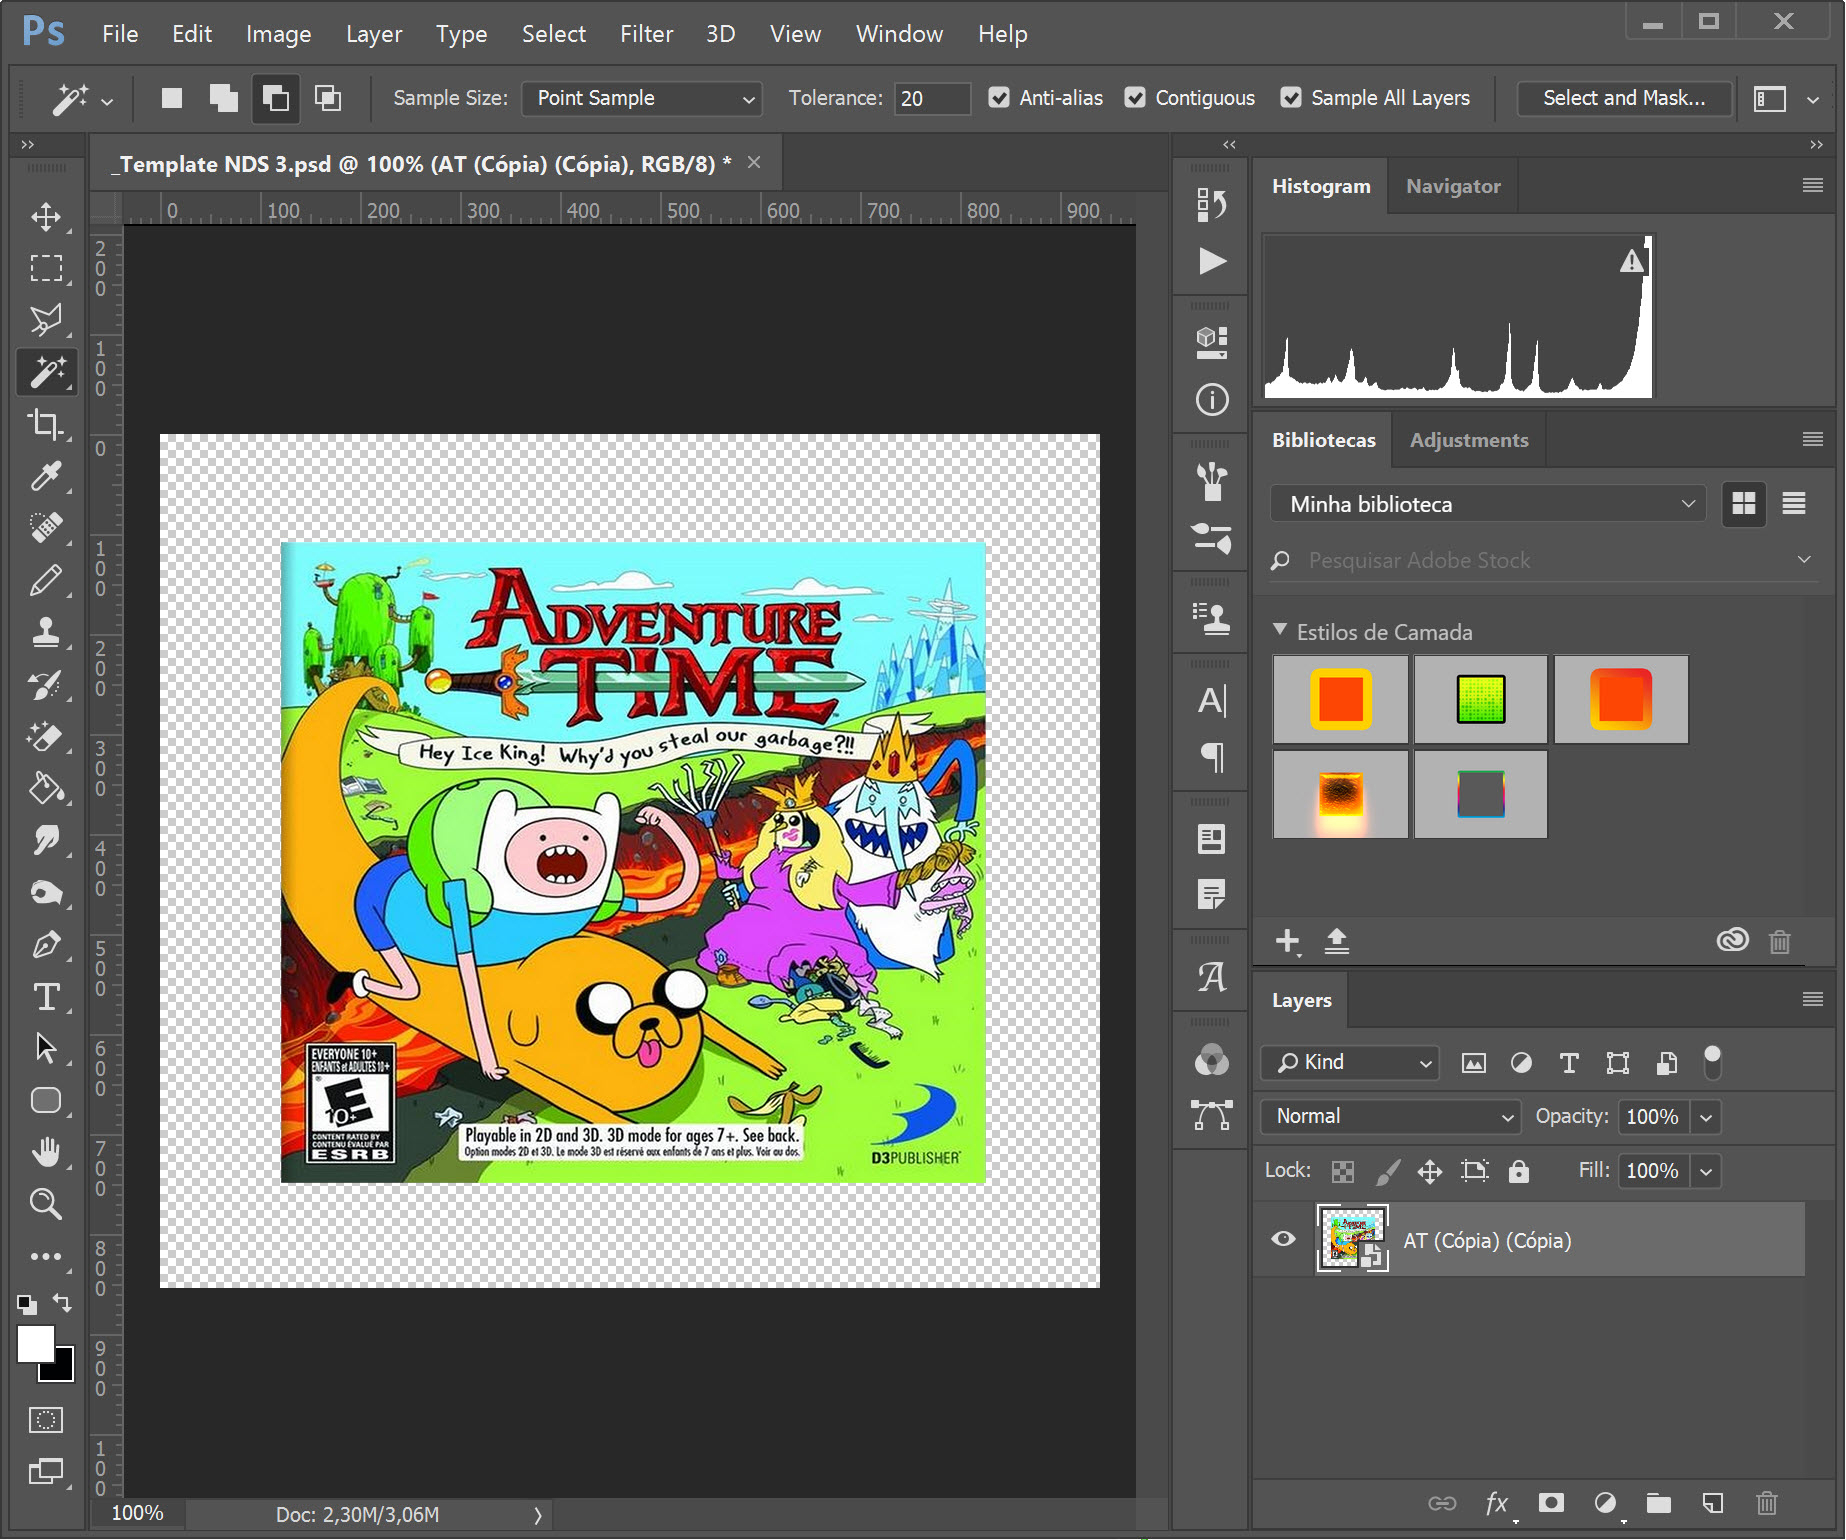The width and height of the screenshot is (1846, 1540).
Task: Select the Move tool
Action: pyautogui.click(x=46, y=217)
